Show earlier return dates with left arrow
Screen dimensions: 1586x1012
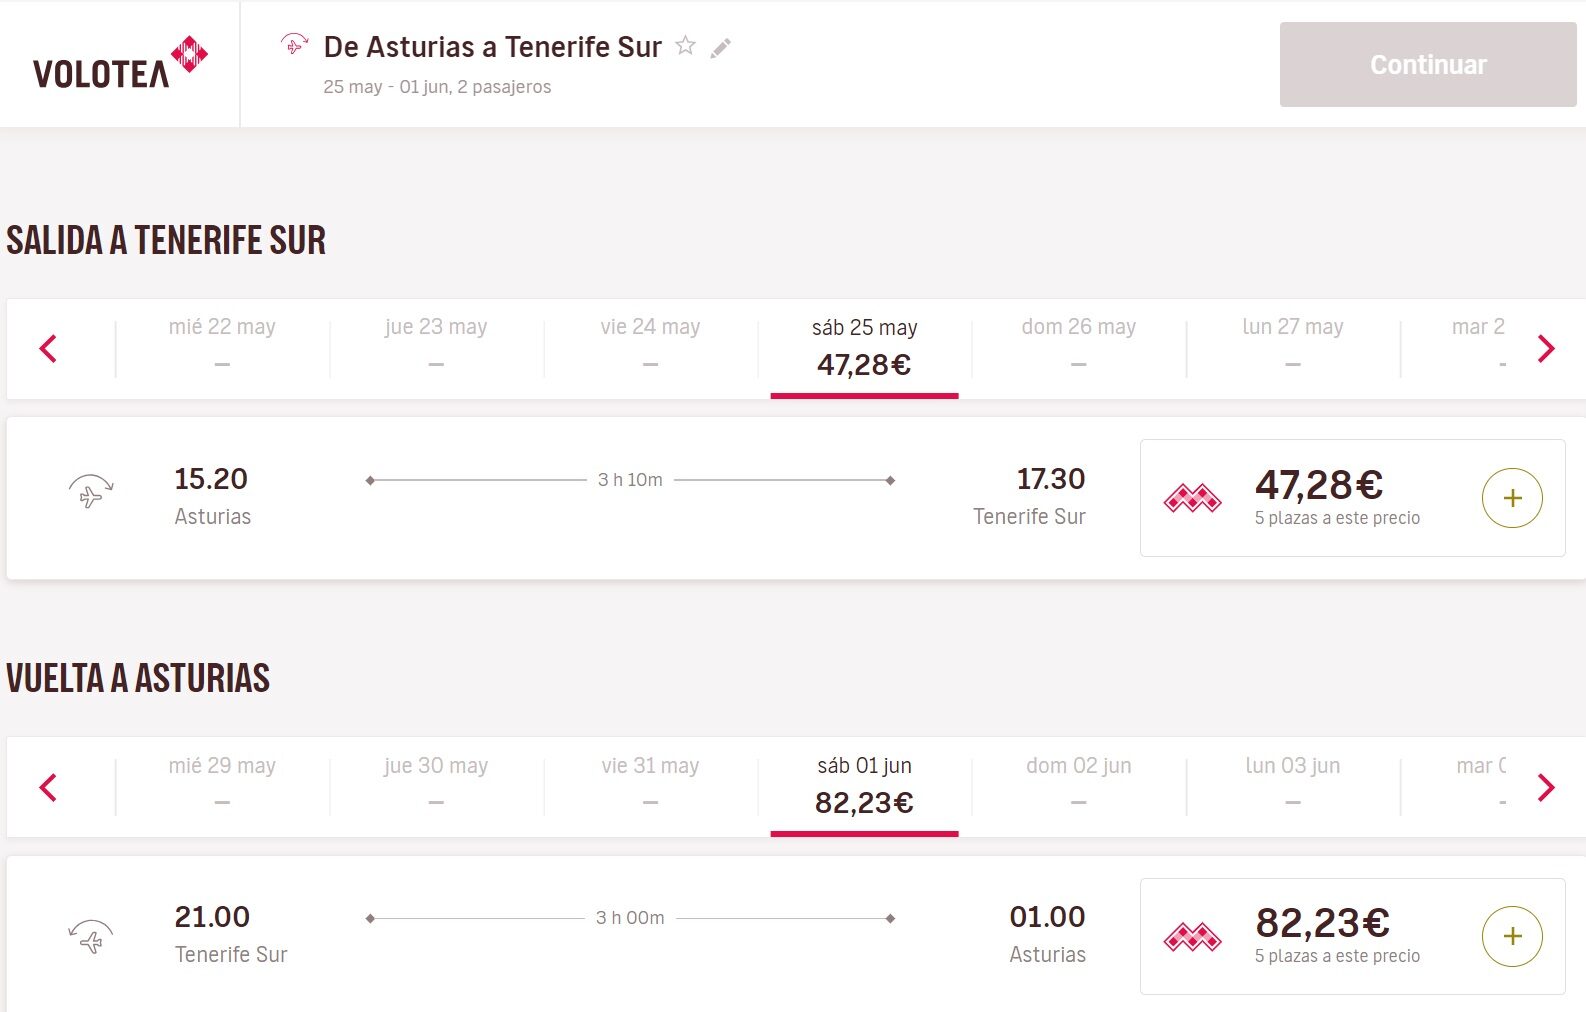tap(48, 787)
